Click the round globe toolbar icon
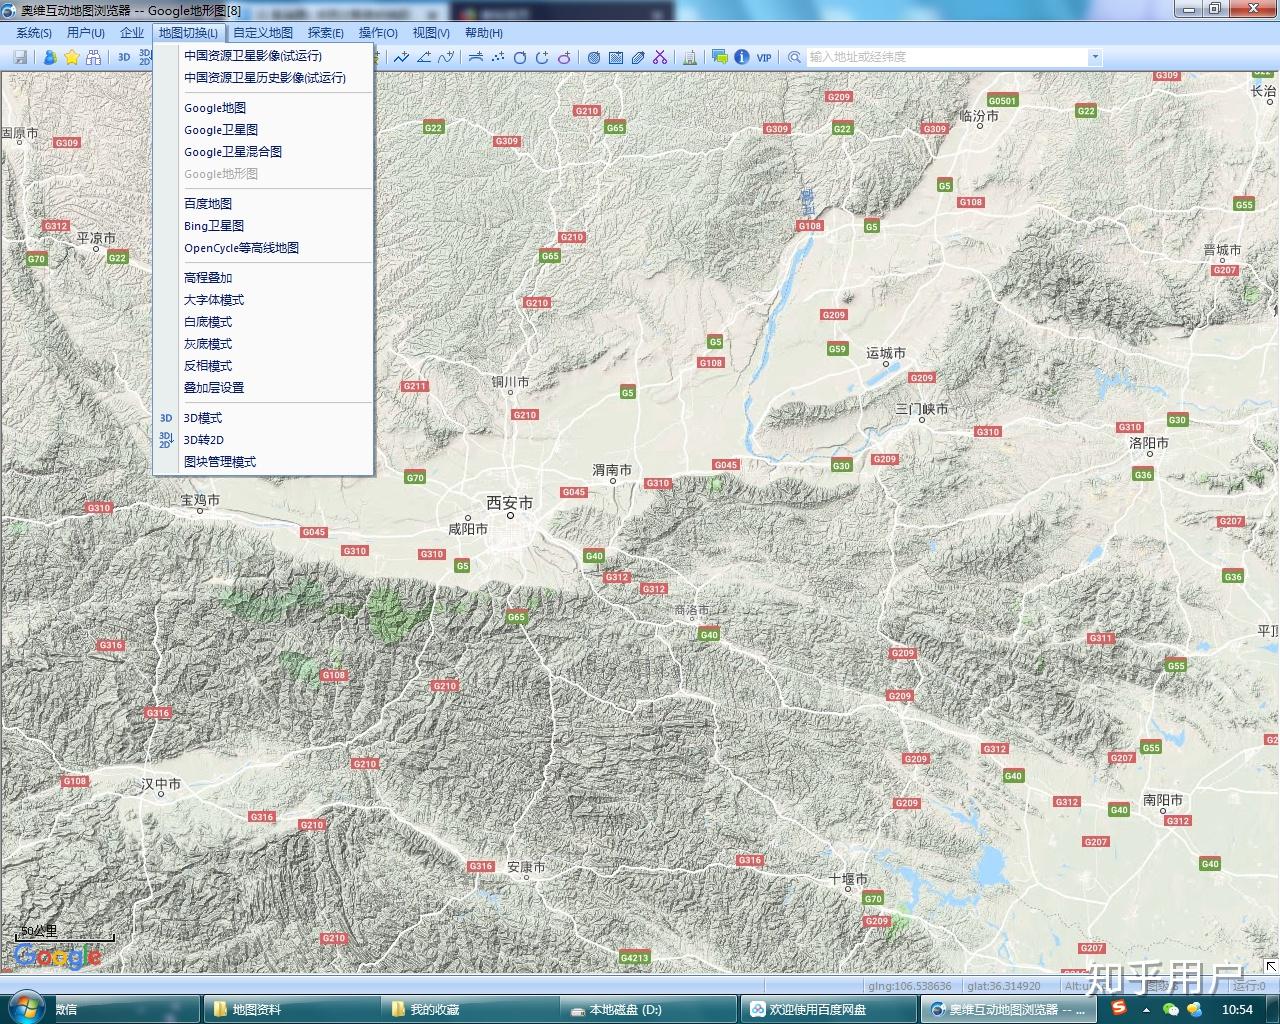 pos(594,57)
